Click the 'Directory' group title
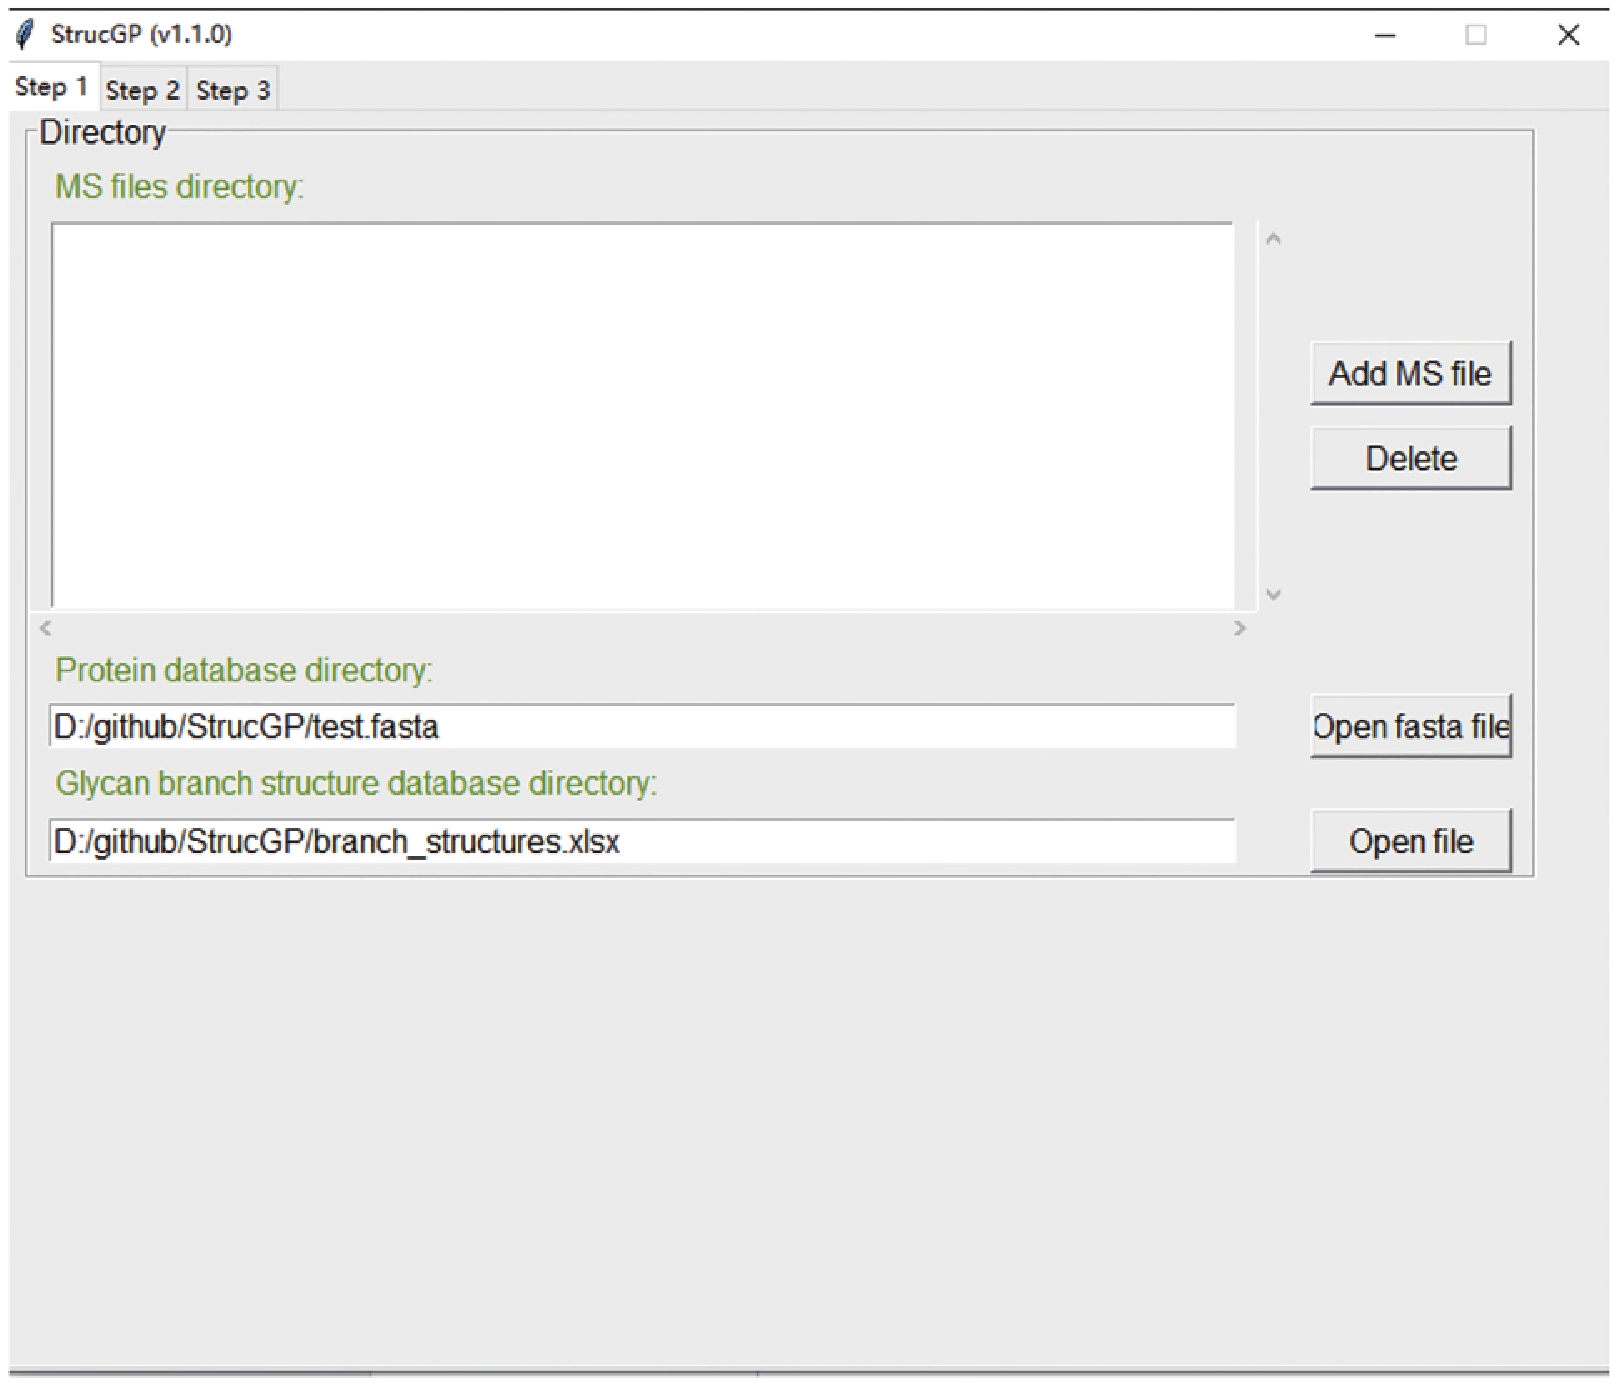This screenshot has width=1614, height=1386. [103, 133]
